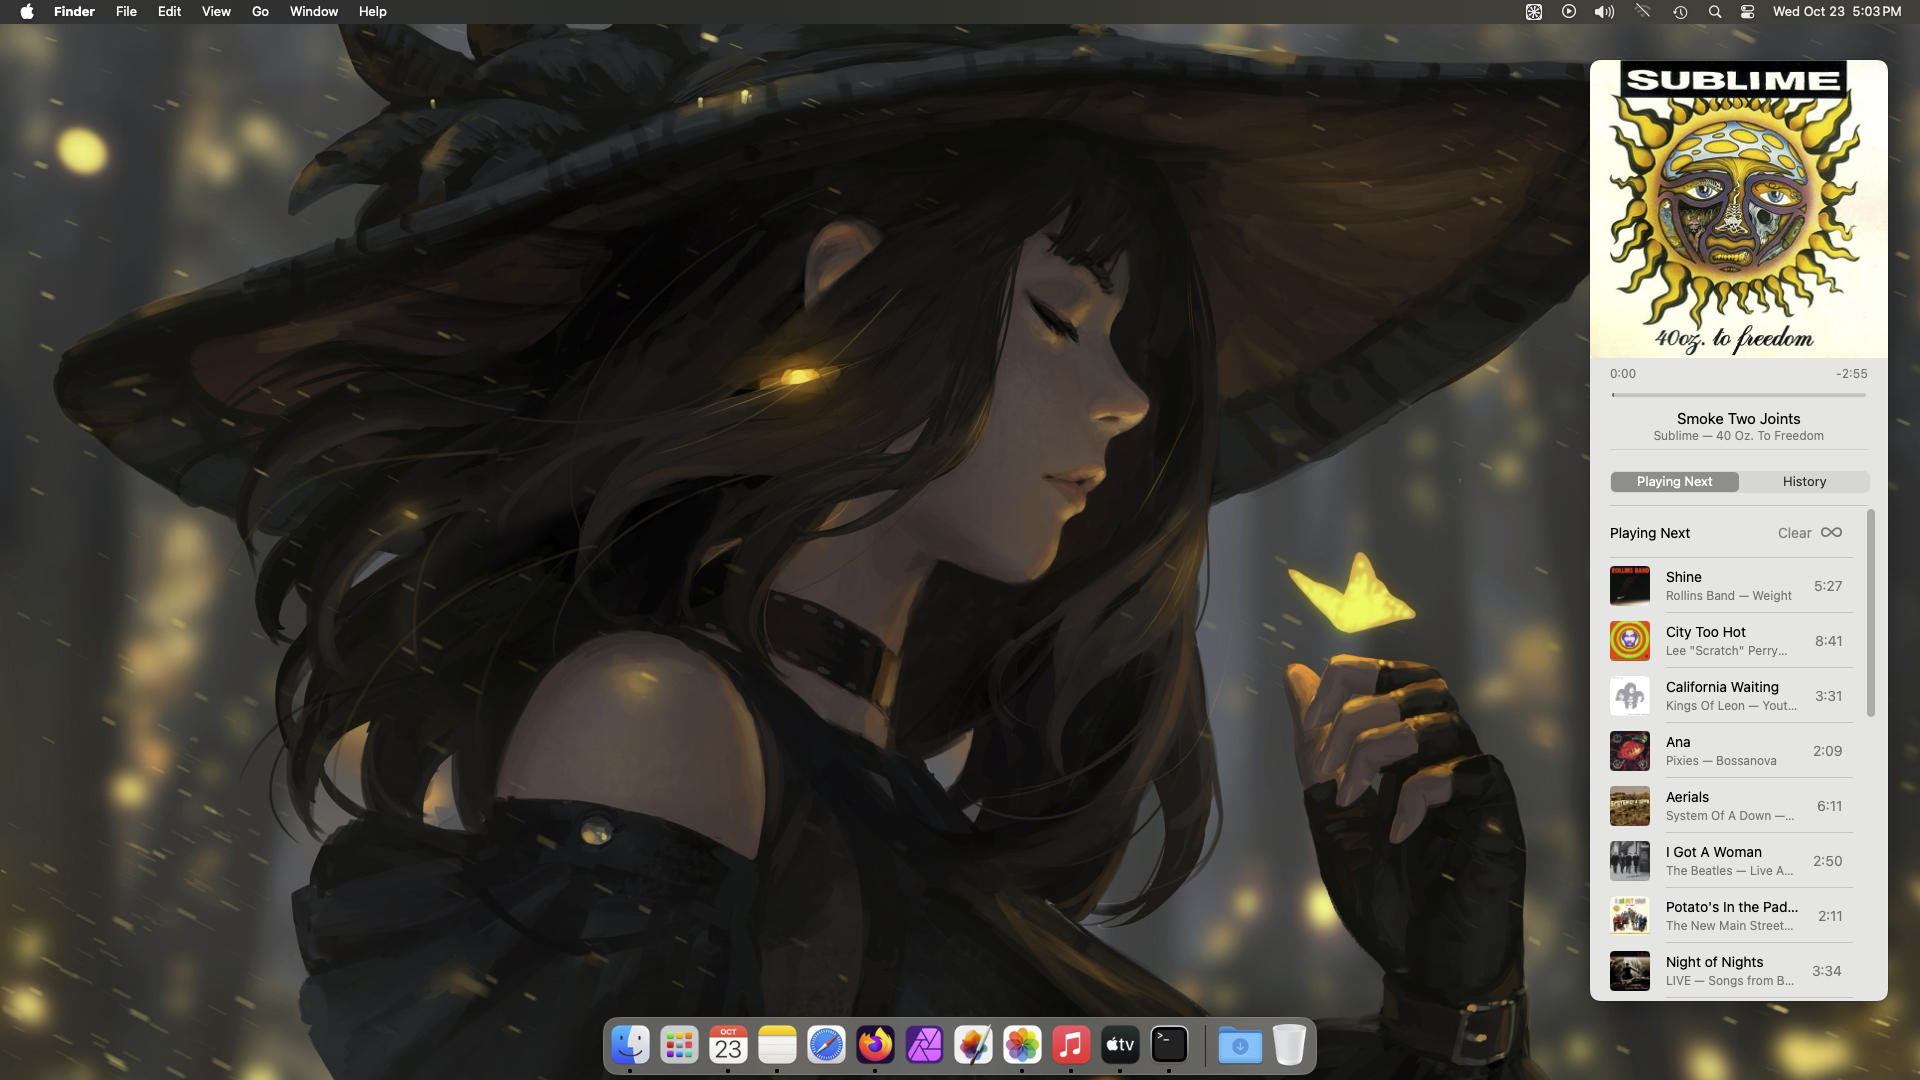Open Time Machine menu bar icon

pyautogui.click(x=1680, y=12)
